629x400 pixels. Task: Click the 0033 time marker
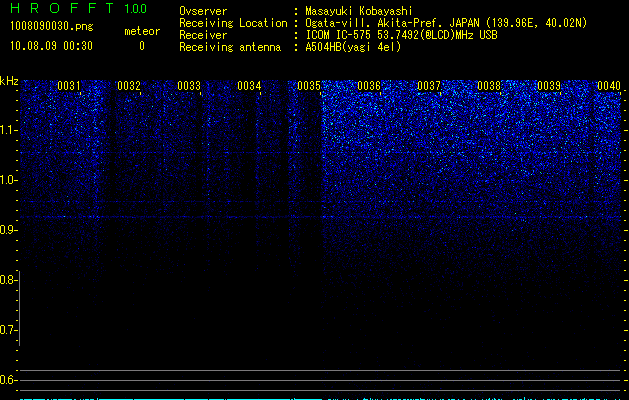tap(189, 86)
